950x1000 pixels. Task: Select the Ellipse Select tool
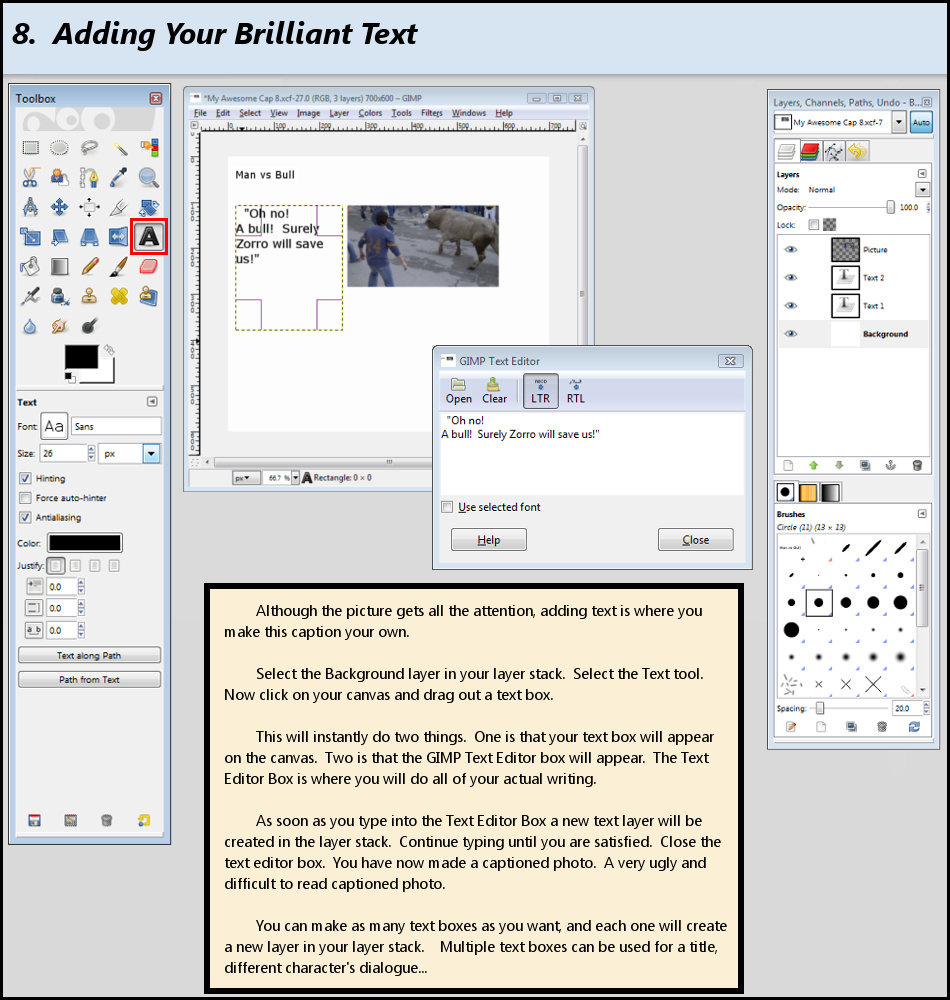(59, 148)
